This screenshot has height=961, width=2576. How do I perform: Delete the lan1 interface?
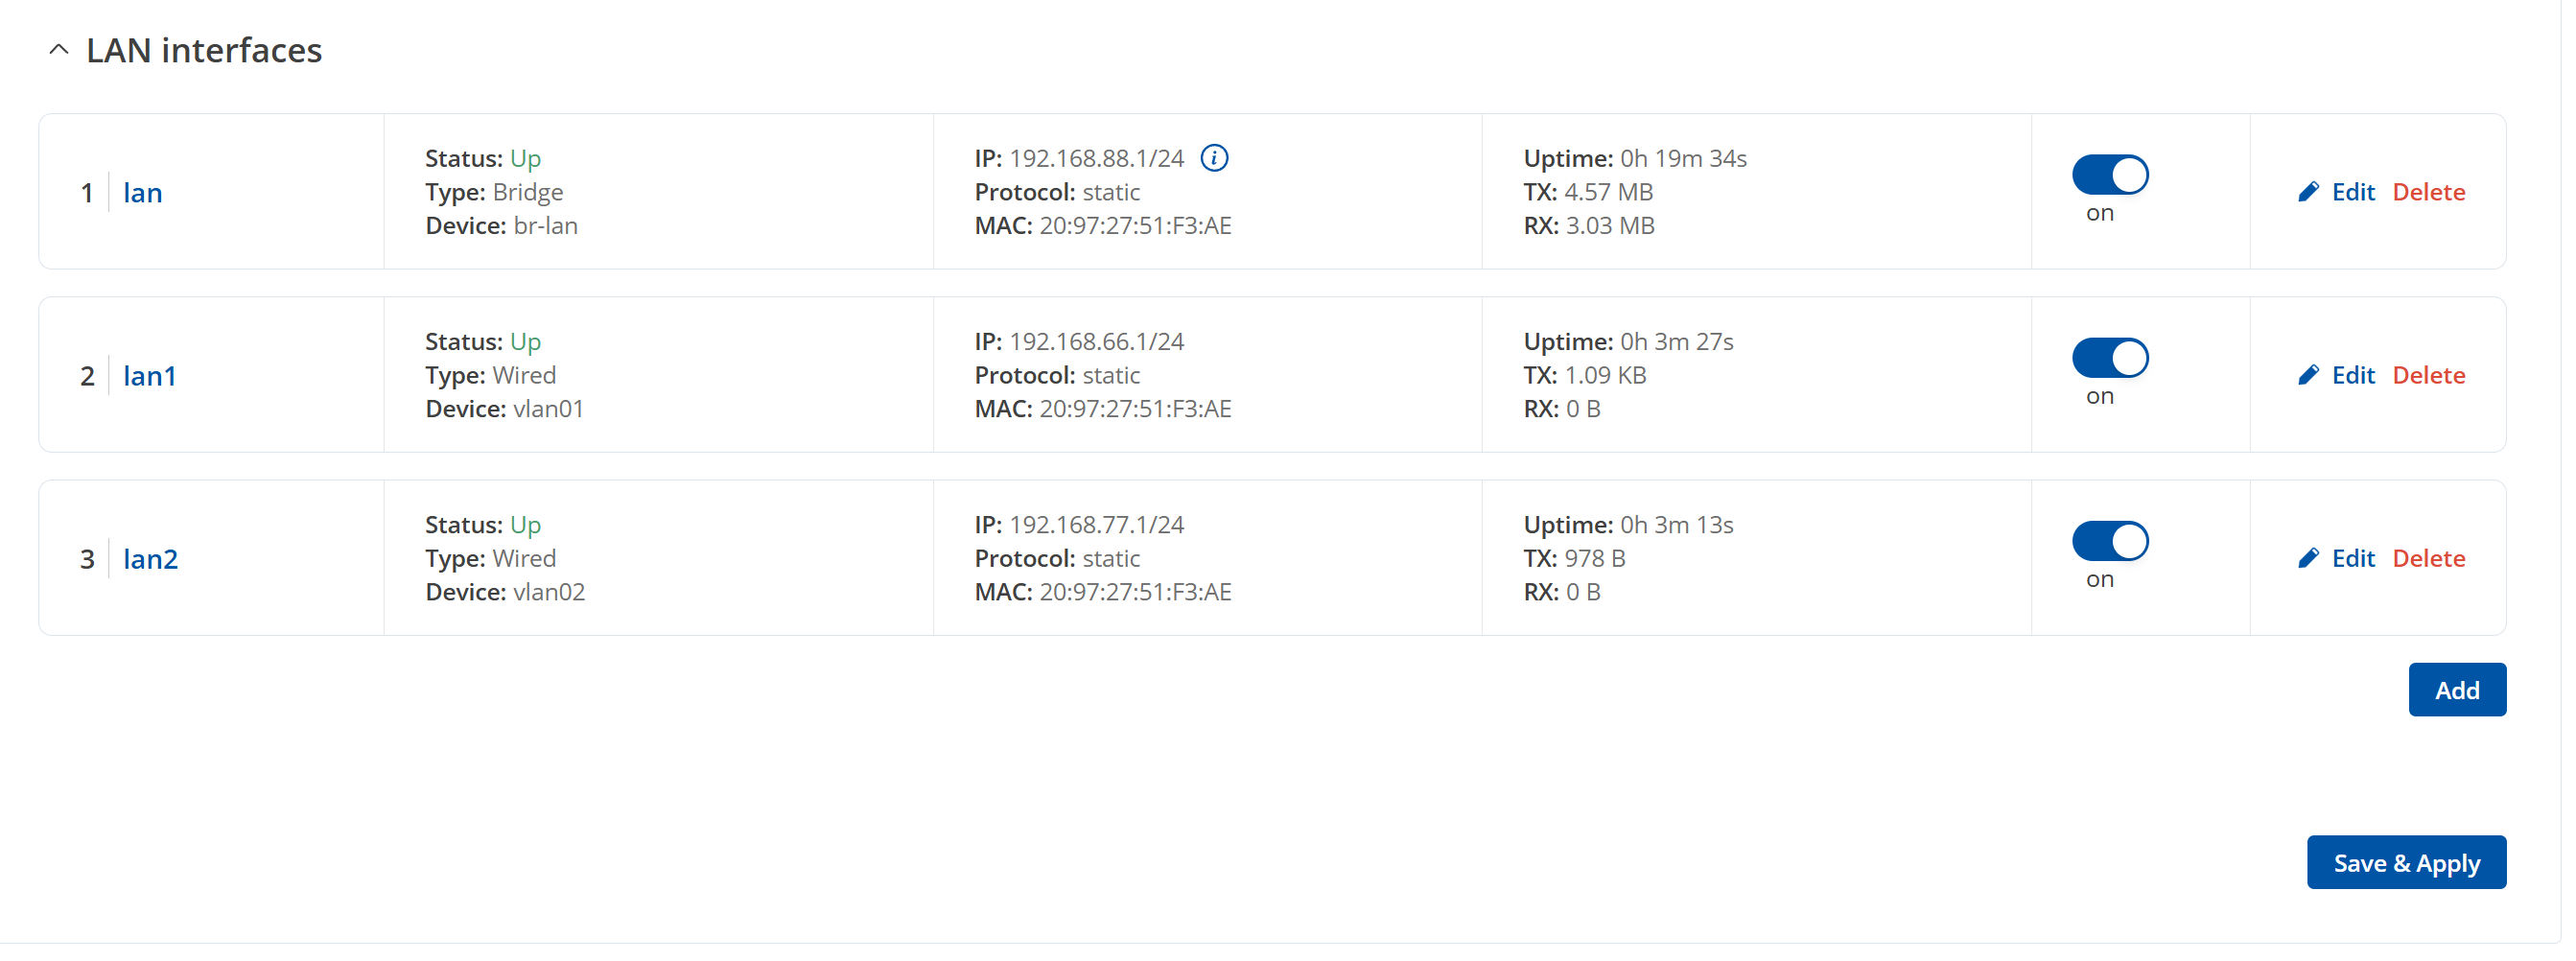point(2428,375)
